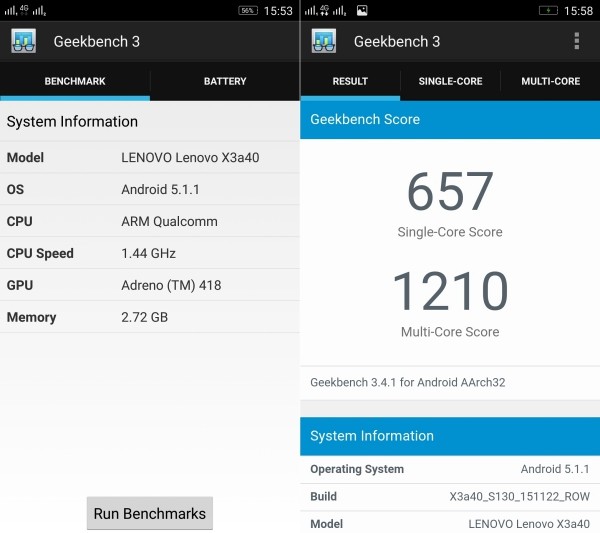
Task: Tap the picture notification icon in status bar
Action: [x=362, y=10]
